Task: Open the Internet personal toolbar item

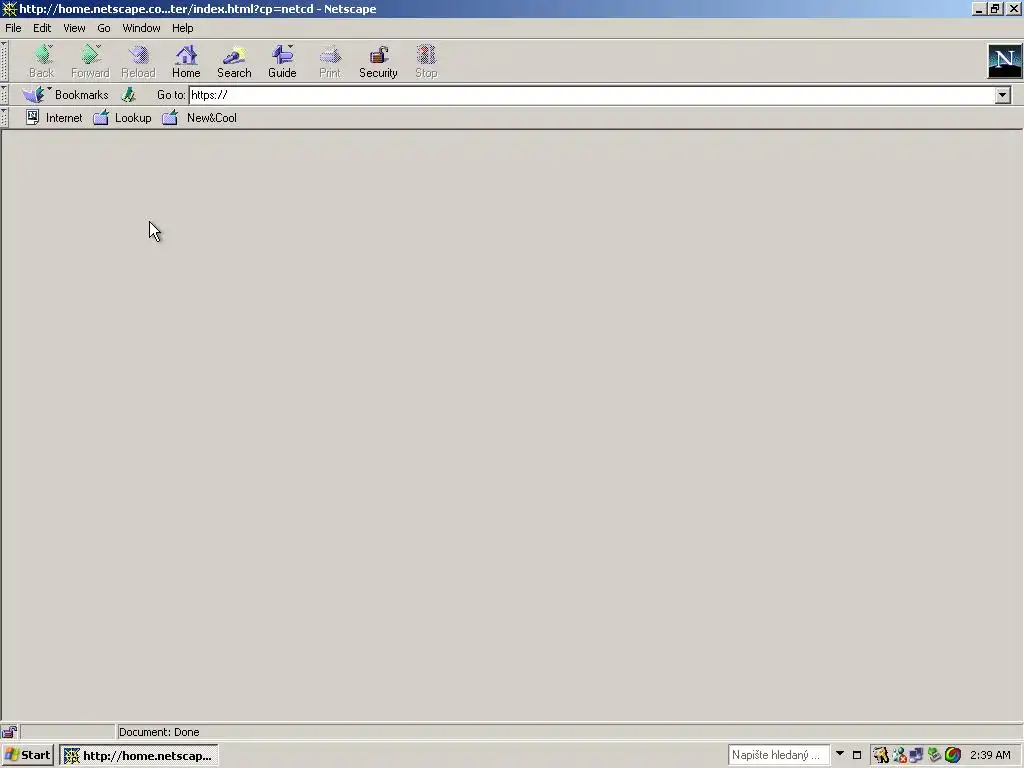Action: coord(54,118)
